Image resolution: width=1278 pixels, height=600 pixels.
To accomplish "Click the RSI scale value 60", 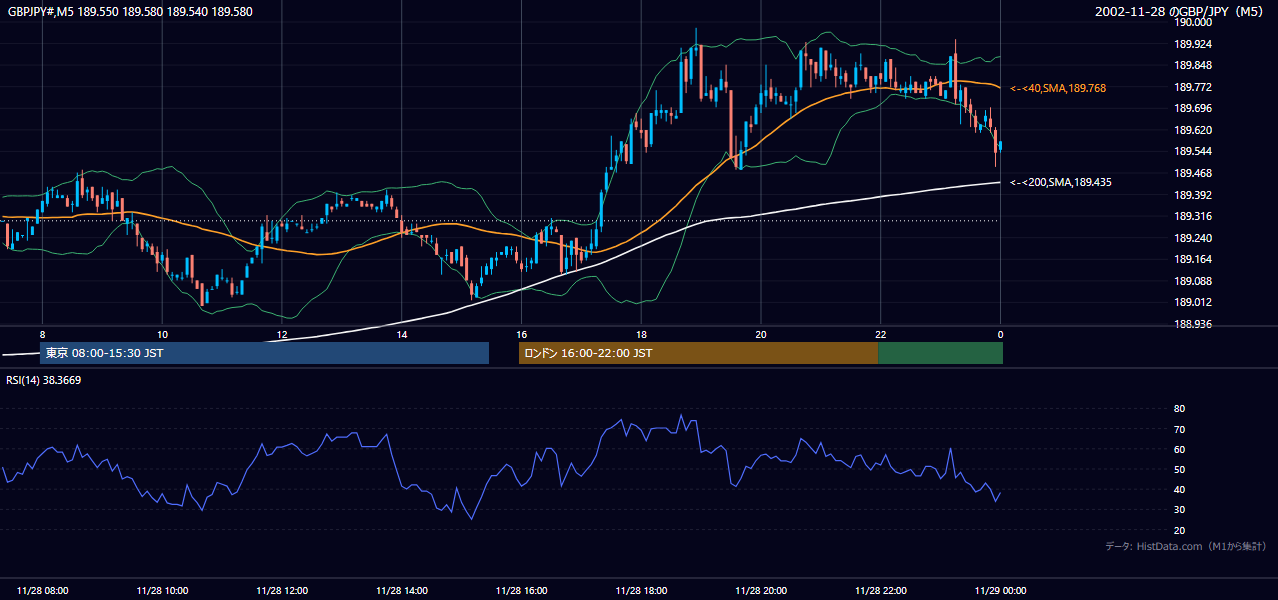I will coord(1179,449).
